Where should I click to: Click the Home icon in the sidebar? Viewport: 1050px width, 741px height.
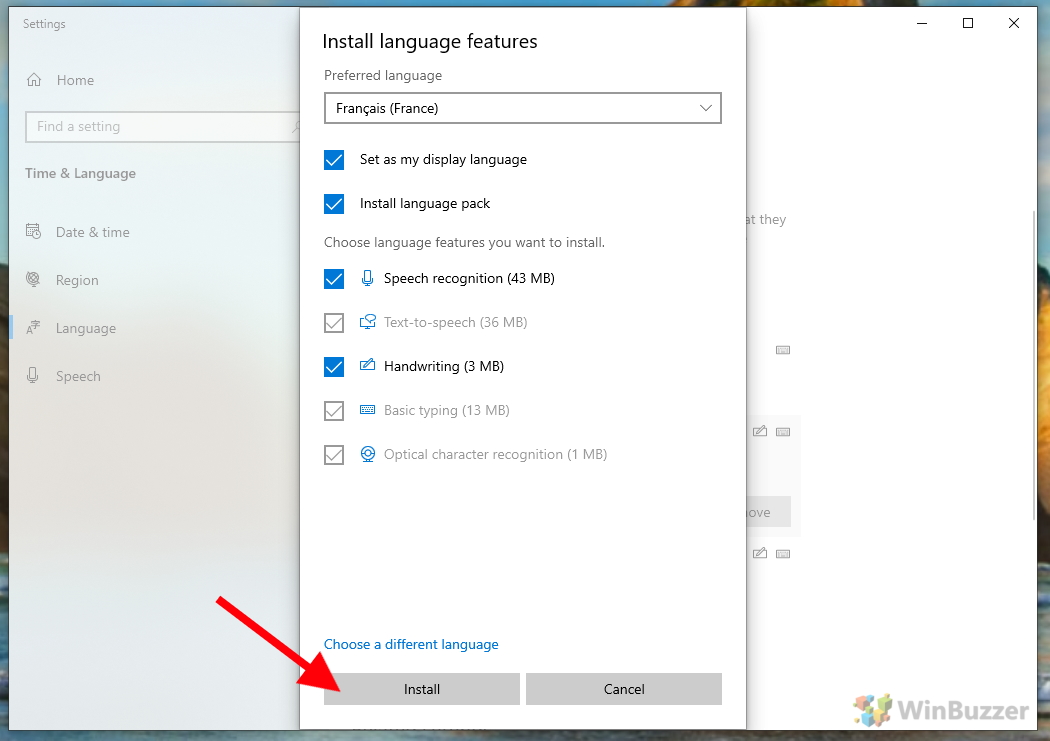click(35, 80)
